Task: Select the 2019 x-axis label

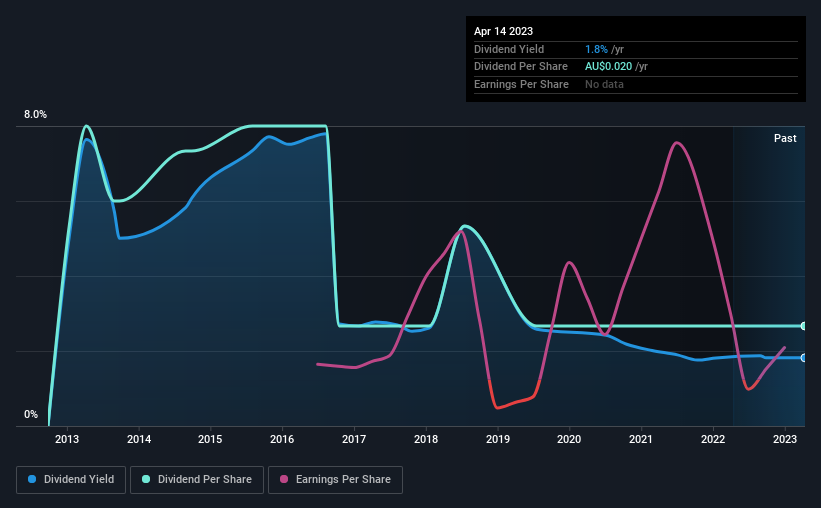Action: (497, 439)
